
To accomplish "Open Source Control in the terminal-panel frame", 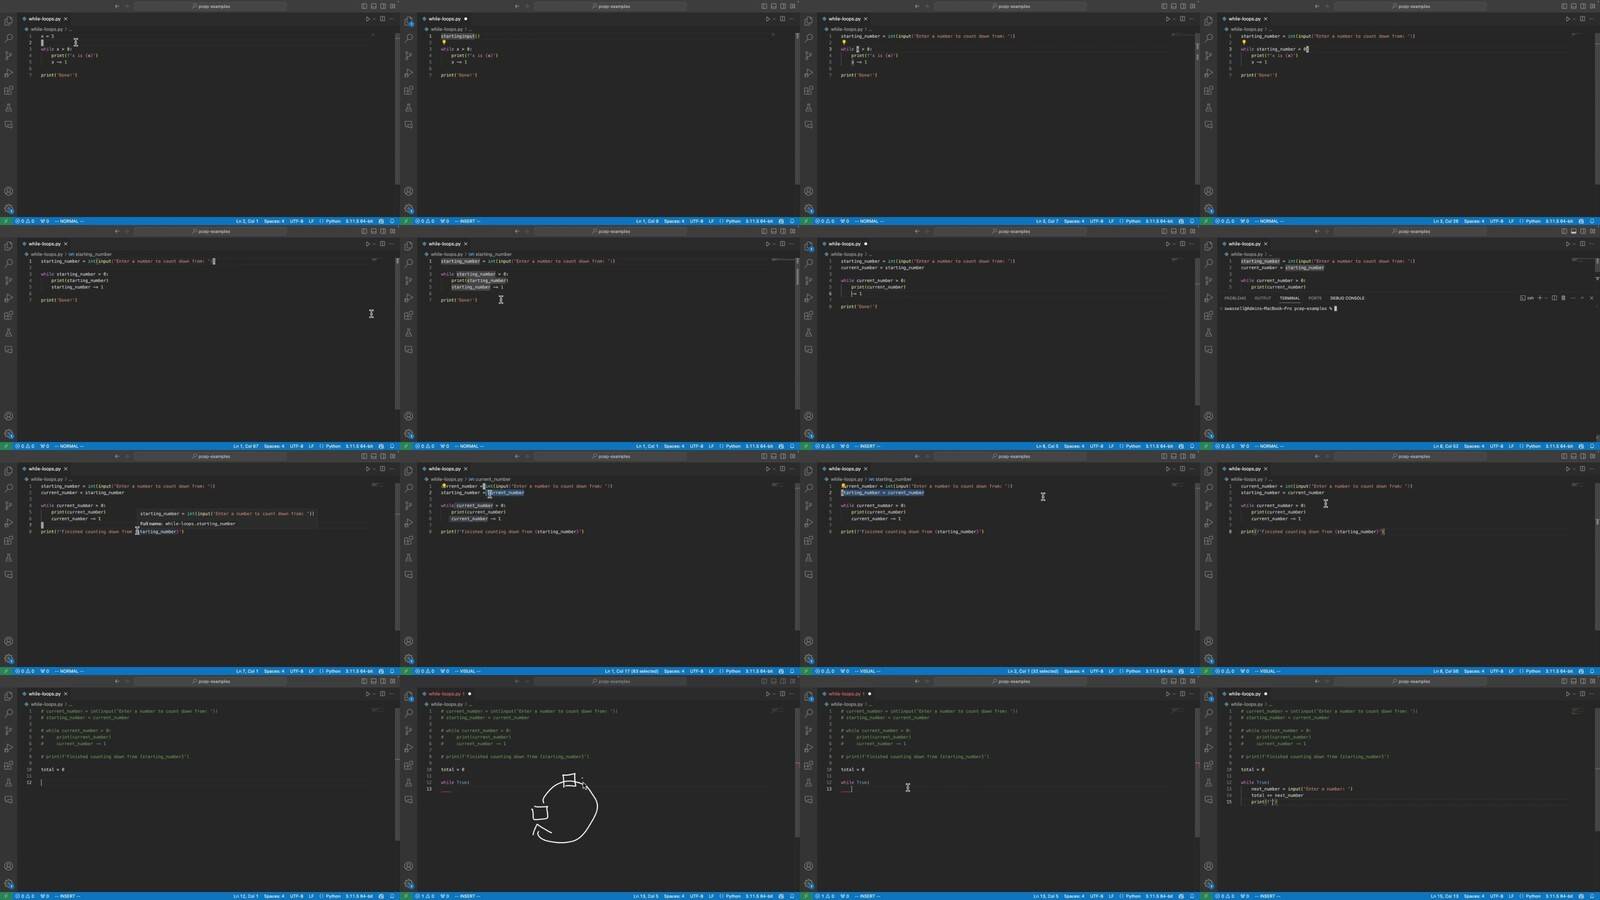I will pos(1208,280).
